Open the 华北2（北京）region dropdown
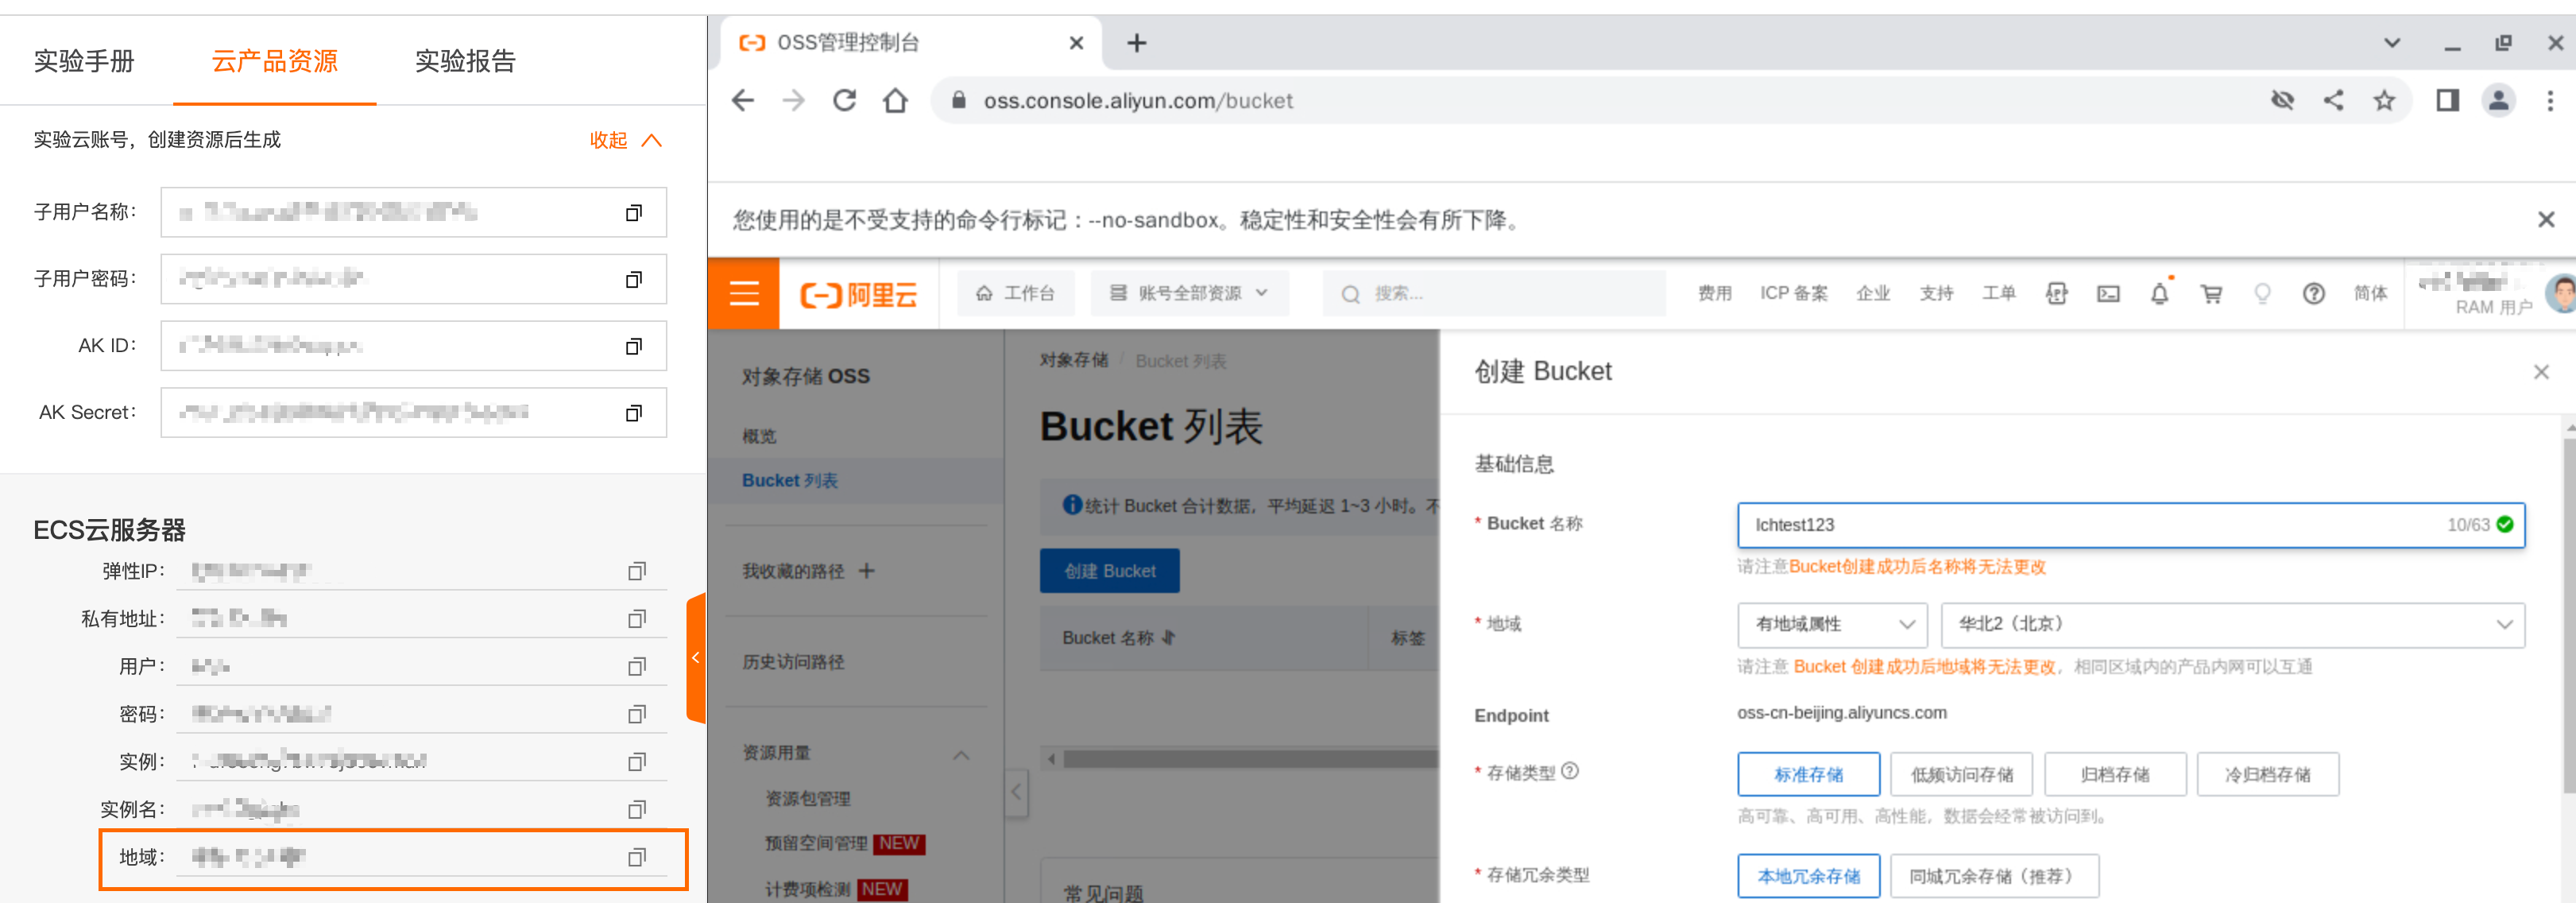Viewport: 2576px width, 903px height. coord(2231,624)
